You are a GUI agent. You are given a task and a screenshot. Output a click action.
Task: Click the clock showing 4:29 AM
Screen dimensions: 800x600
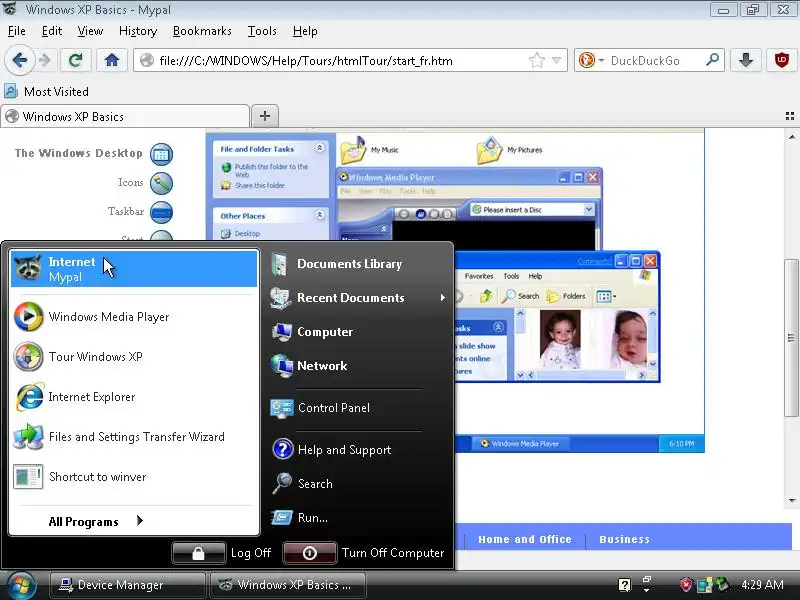point(762,585)
